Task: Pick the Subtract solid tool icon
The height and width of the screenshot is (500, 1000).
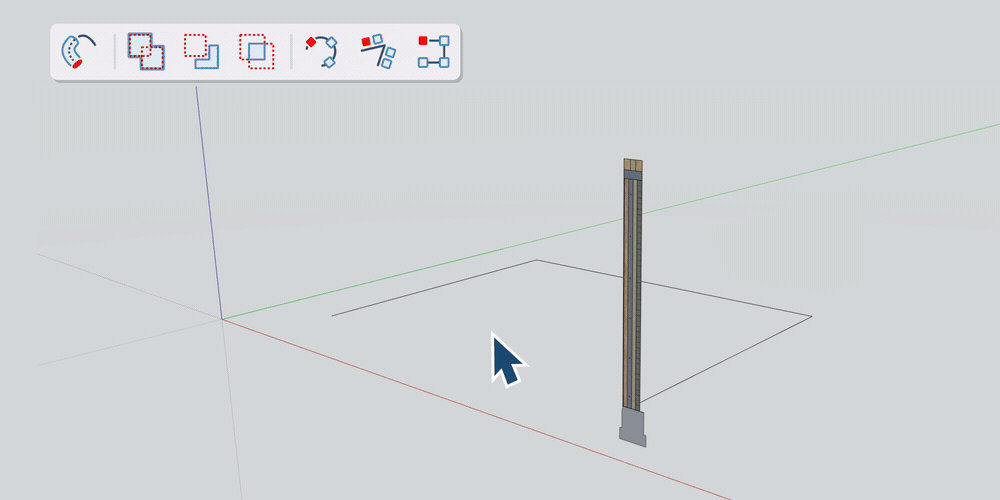Action: (201, 52)
